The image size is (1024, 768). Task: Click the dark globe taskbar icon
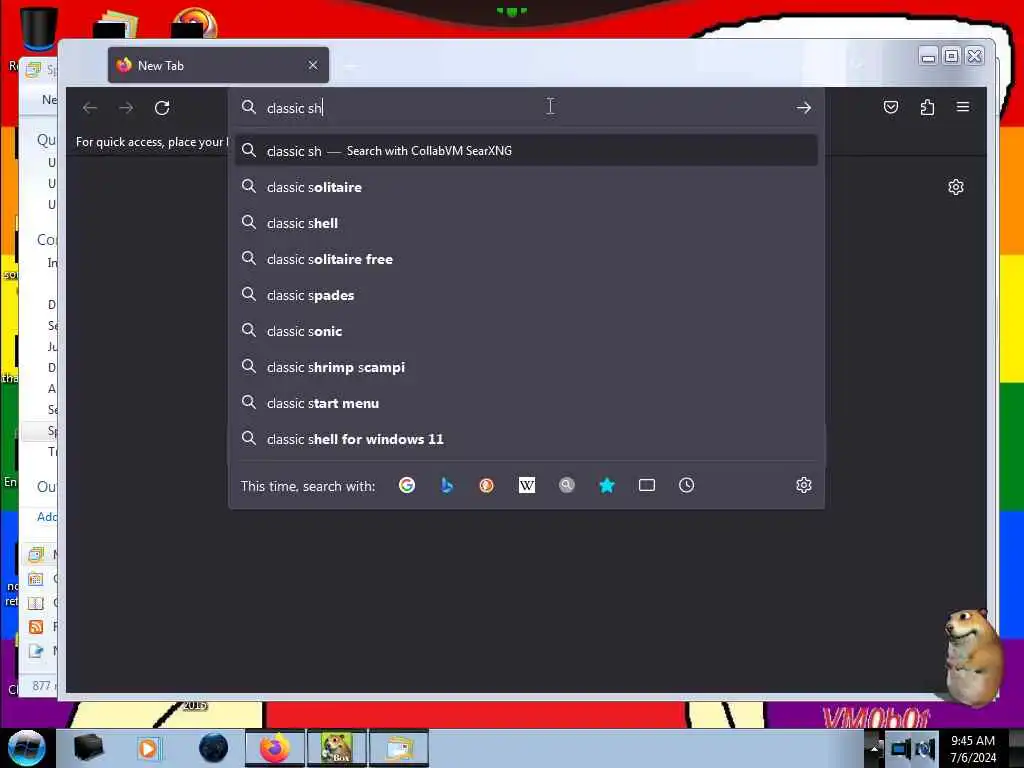point(214,748)
